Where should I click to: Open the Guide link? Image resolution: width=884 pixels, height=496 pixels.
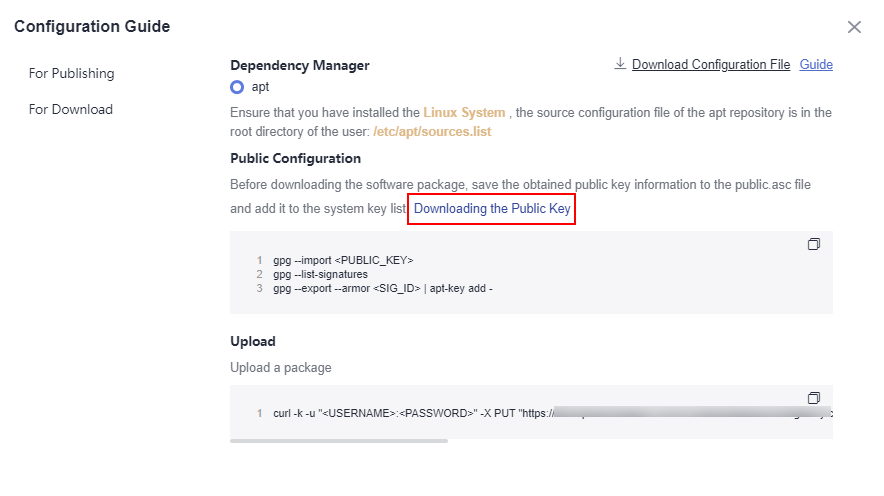point(816,64)
